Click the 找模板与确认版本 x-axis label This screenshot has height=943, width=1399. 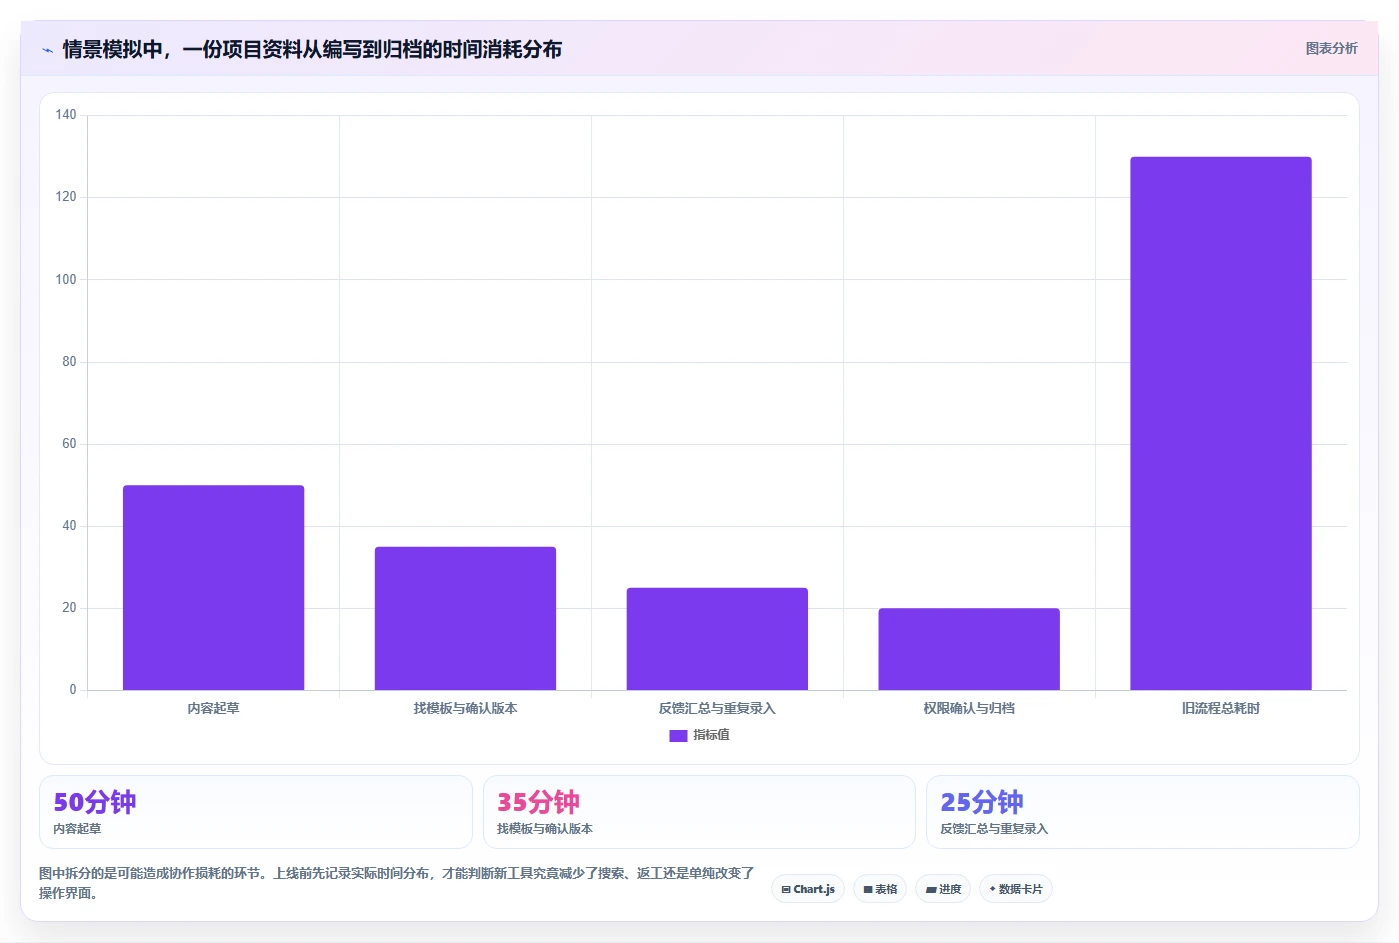[x=465, y=708]
